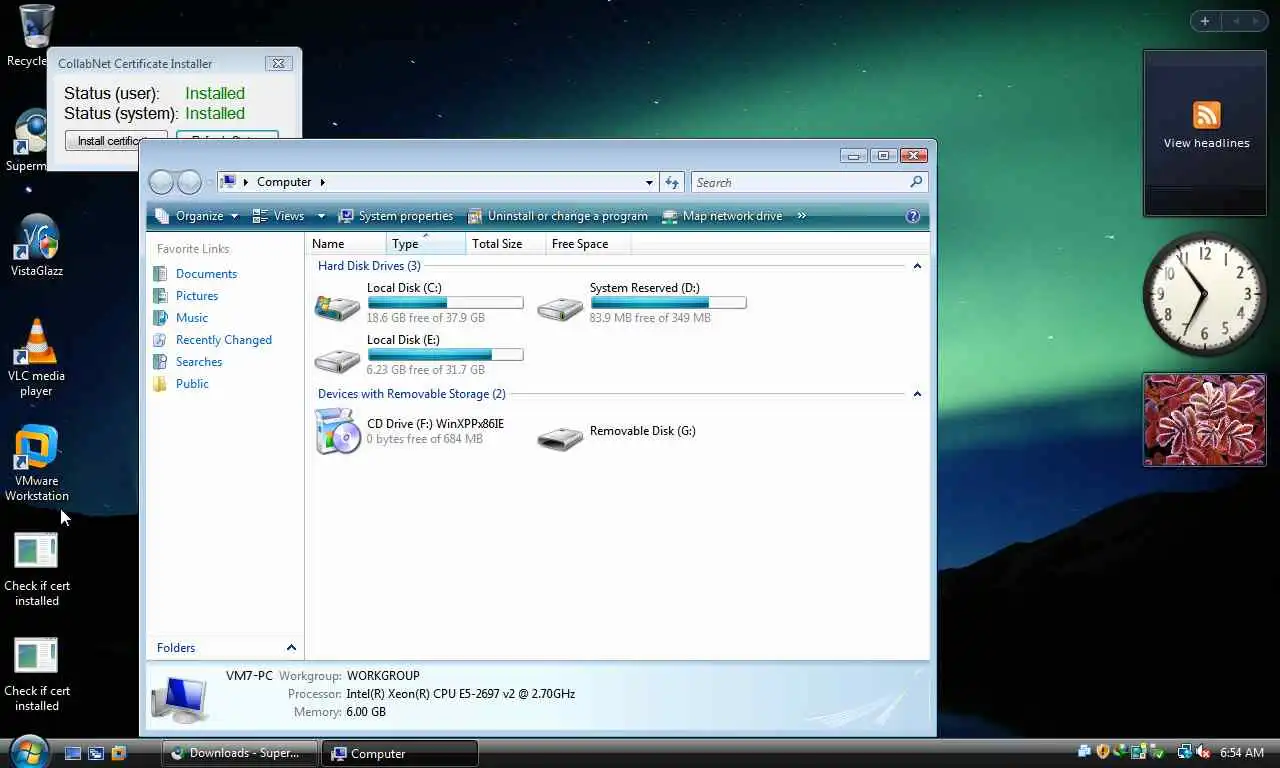Click into the Explorer Search field

[800, 182]
